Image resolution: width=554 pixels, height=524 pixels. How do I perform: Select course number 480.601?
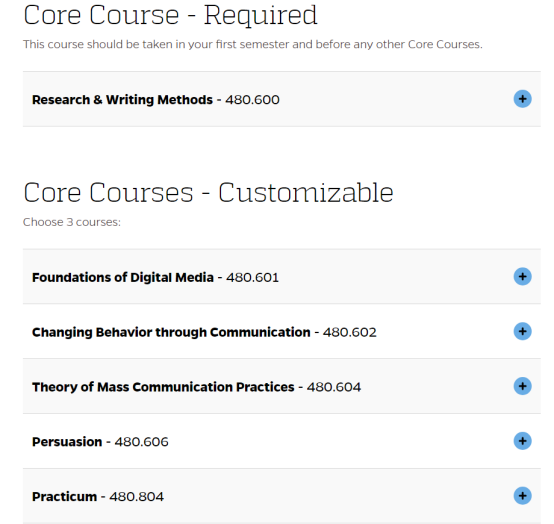click(252, 278)
